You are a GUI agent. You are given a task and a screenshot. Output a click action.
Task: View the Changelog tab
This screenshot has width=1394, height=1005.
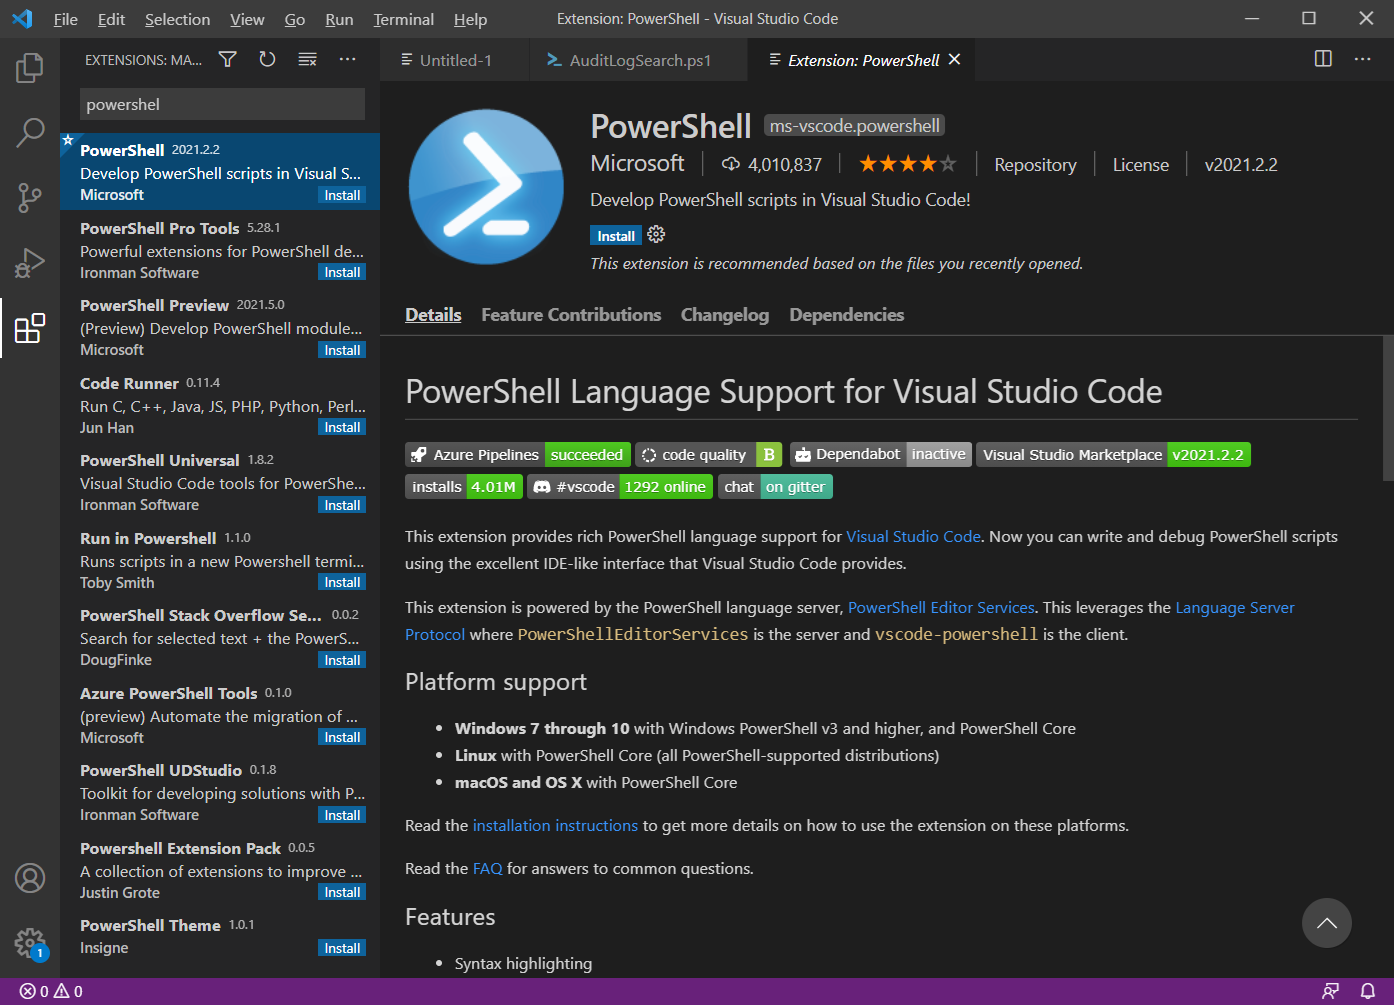click(725, 315)
